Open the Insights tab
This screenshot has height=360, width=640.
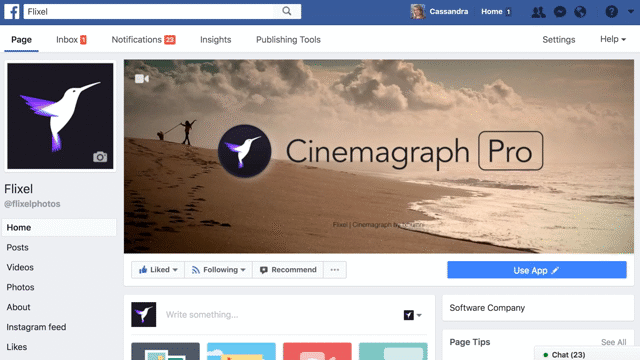click(216, 40)
